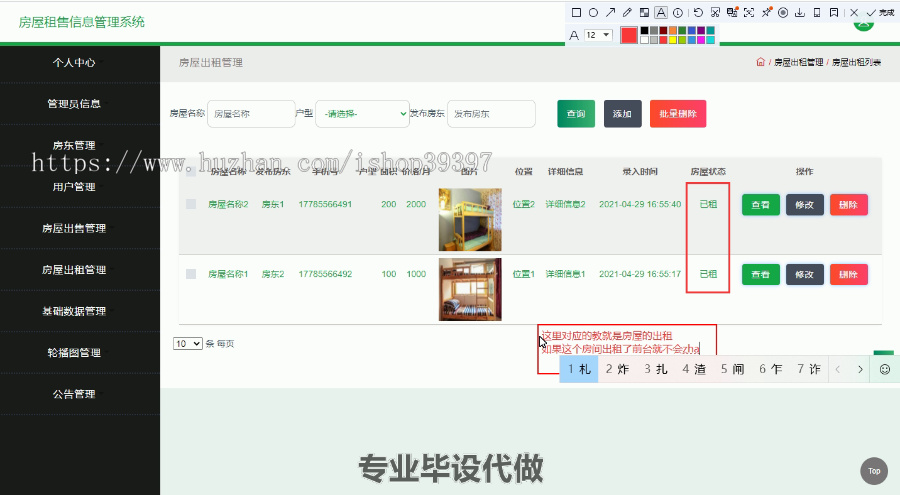900x495 pixels.
Task: Click the text size A icon
Action: point(573,36)
